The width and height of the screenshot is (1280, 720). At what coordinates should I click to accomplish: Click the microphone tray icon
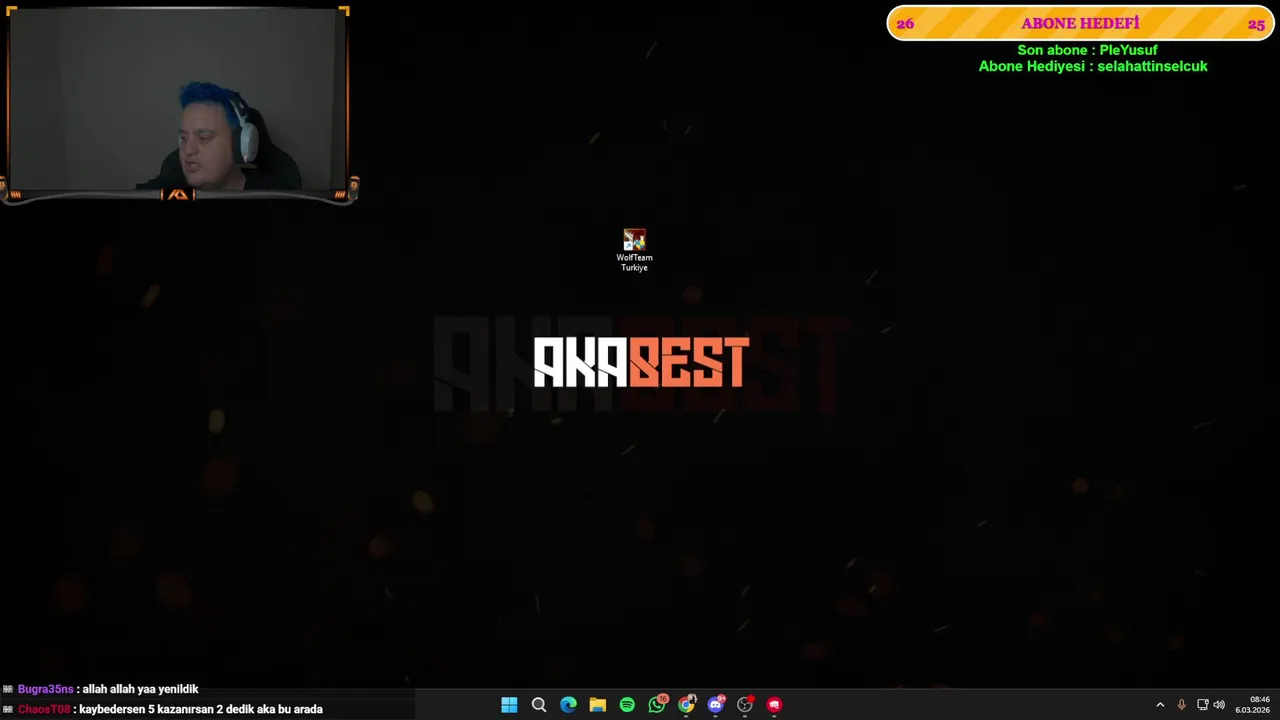pyautogui.click(x=1181, y=705)
